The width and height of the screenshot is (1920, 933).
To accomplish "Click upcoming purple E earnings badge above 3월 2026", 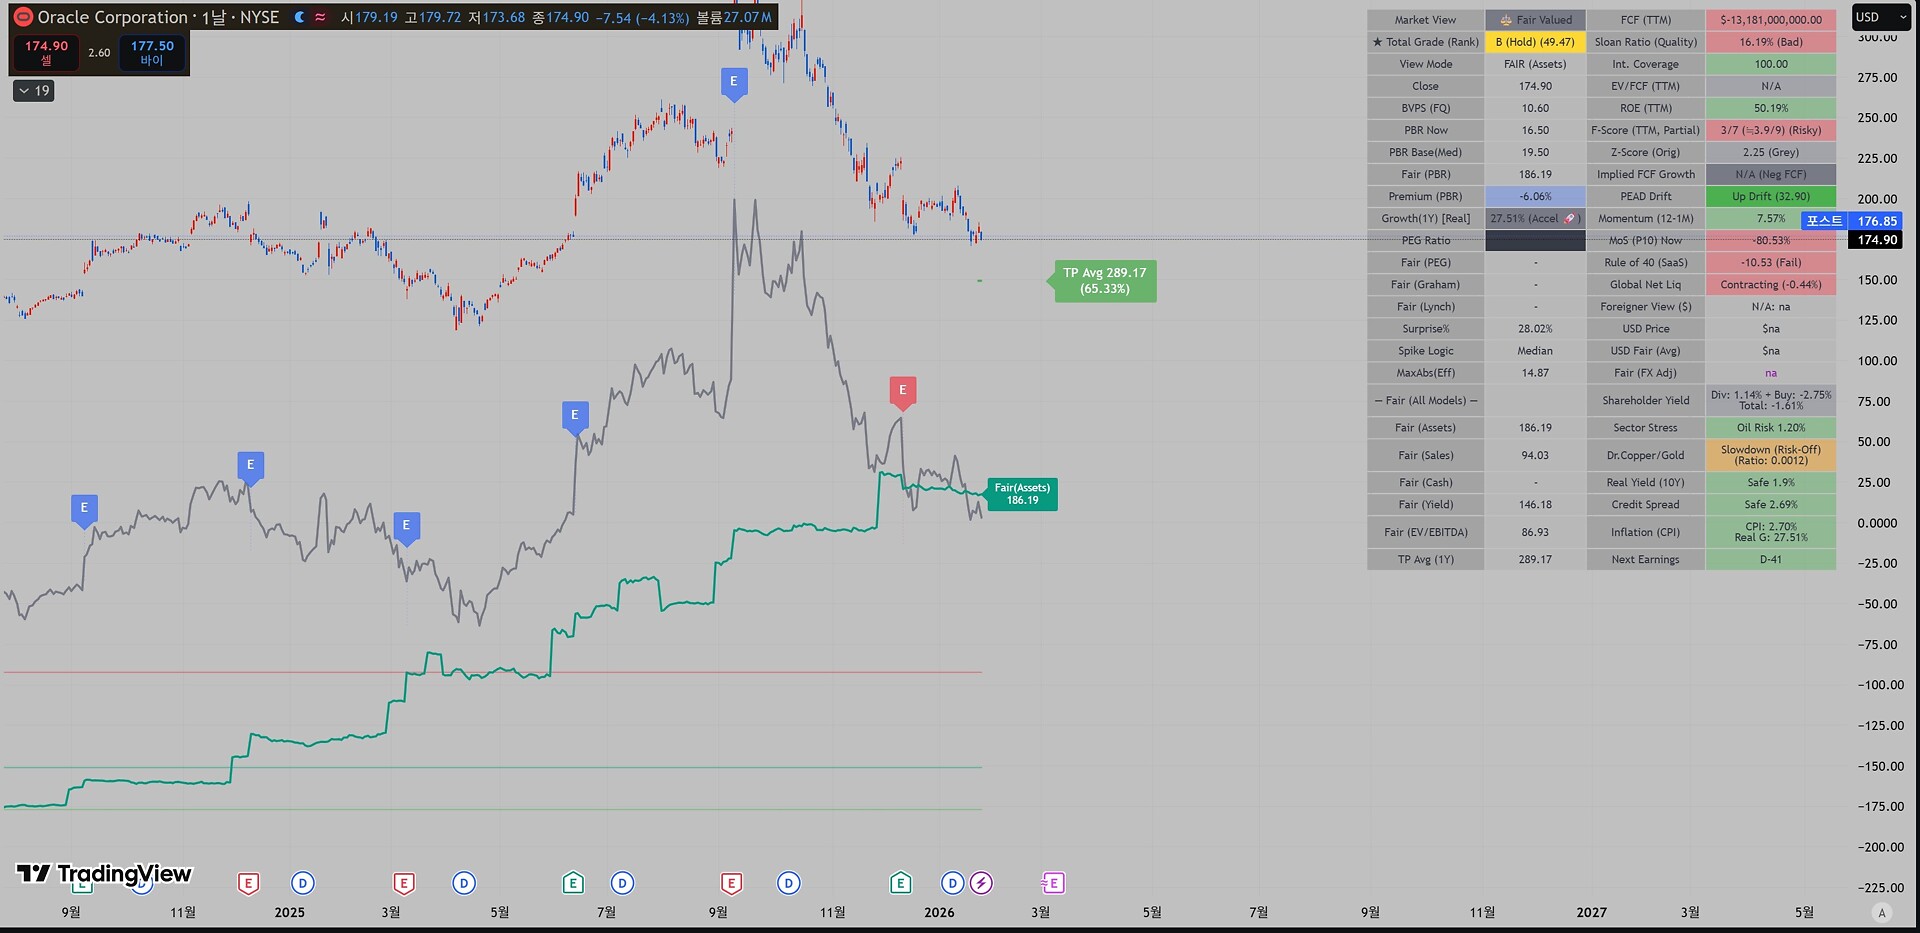I will tap(1053, 883).
